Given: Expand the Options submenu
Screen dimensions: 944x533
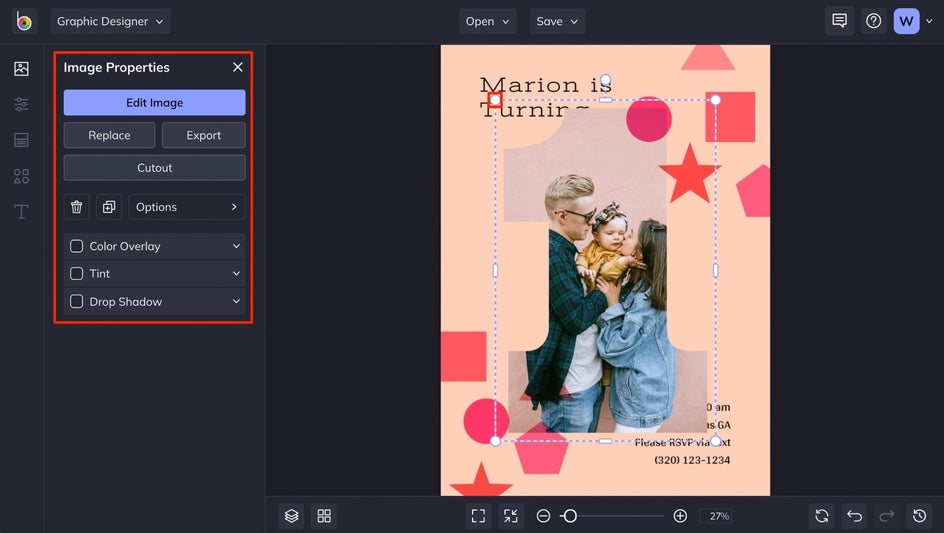Looking at the screenshot, I should [186, 207].
